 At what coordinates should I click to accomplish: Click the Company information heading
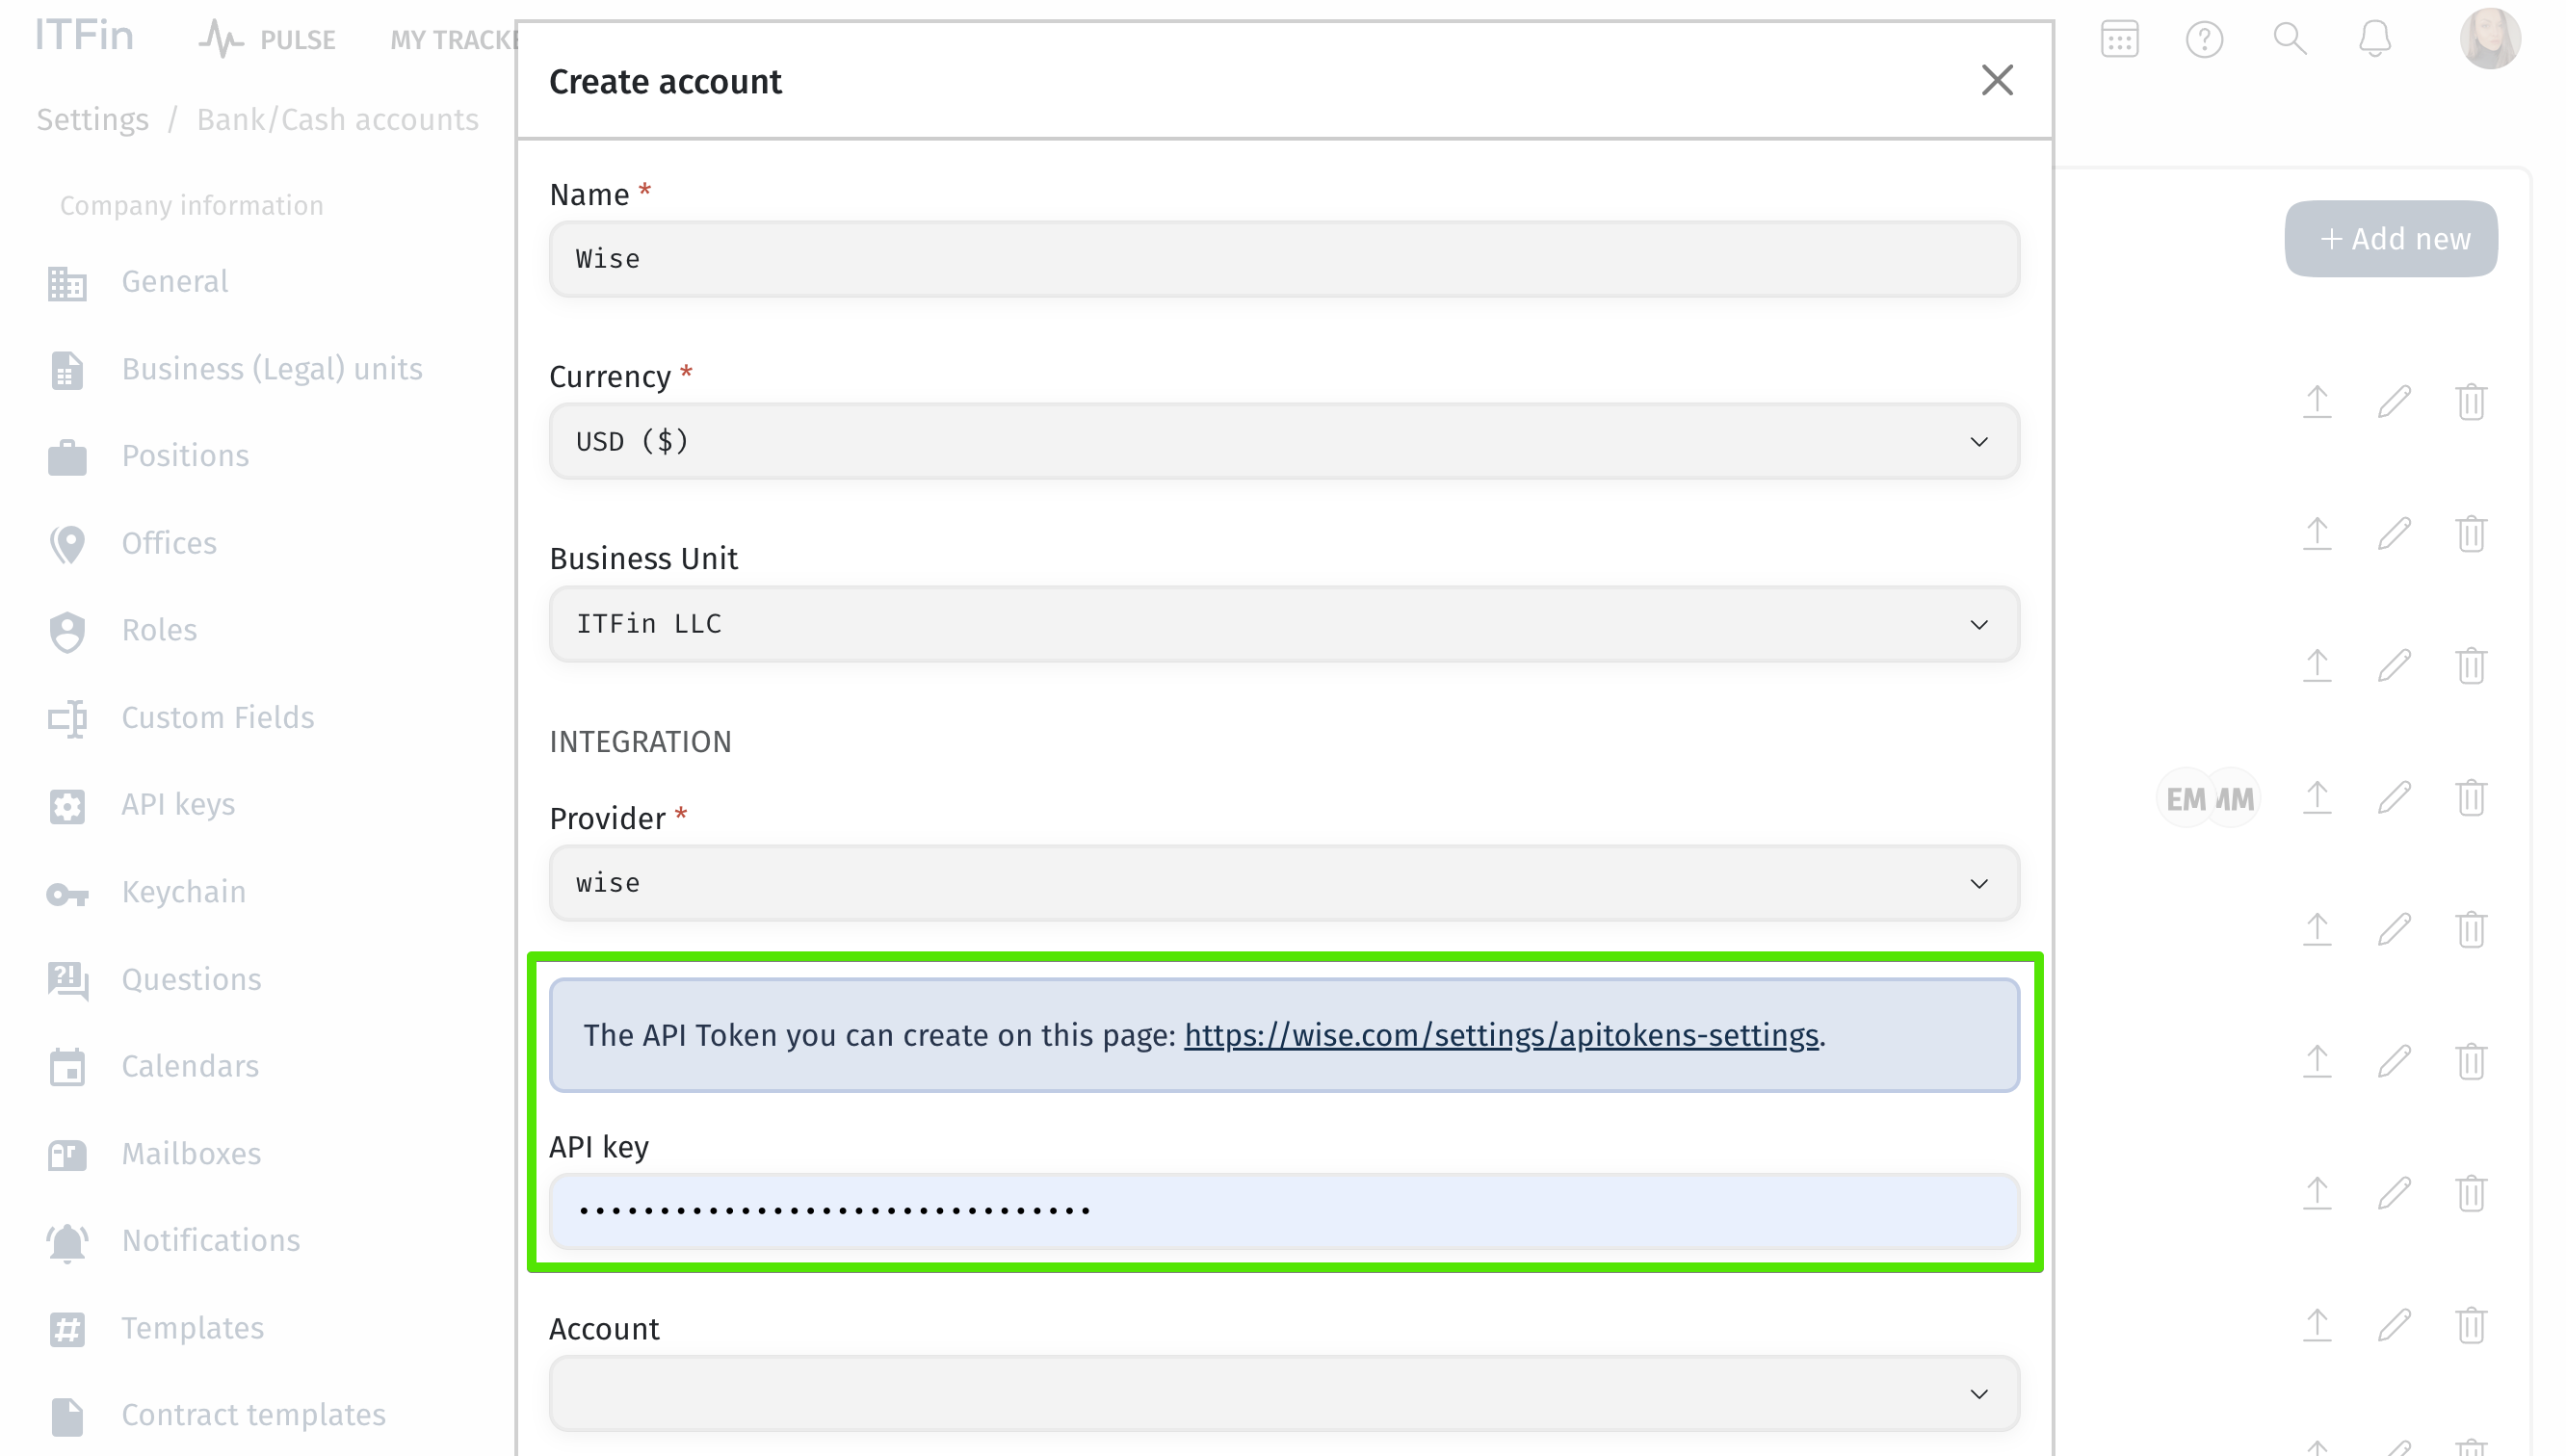pyautogui.click(x=191, y=206)
